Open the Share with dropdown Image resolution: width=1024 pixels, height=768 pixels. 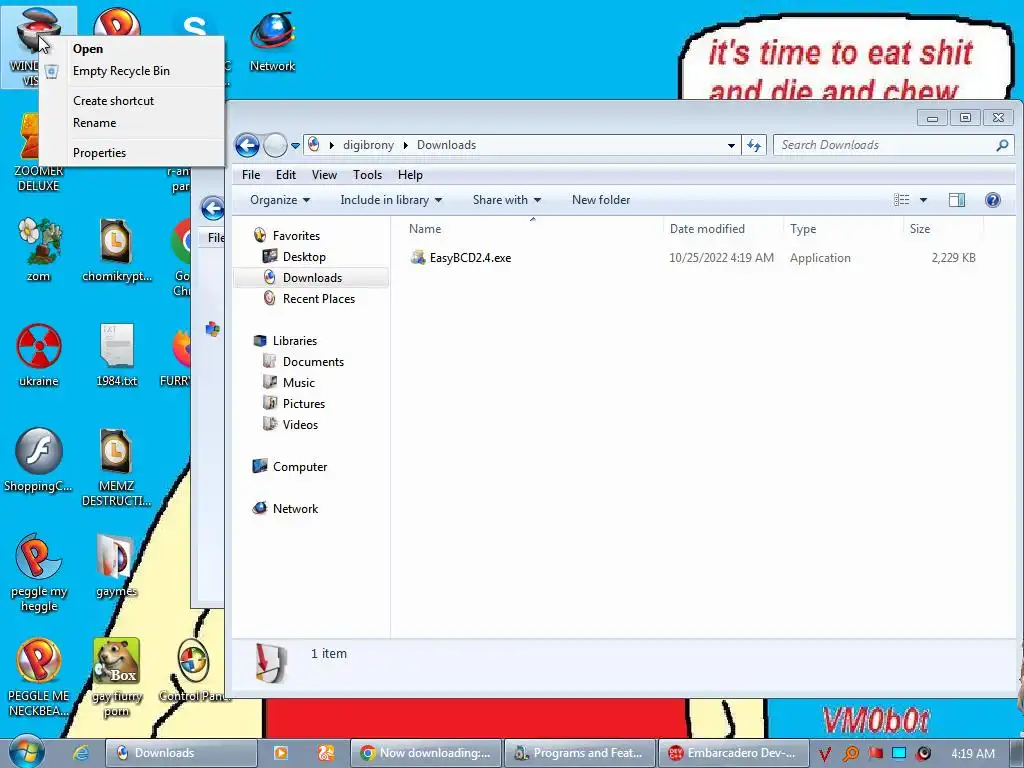click(x=507, y=200)
